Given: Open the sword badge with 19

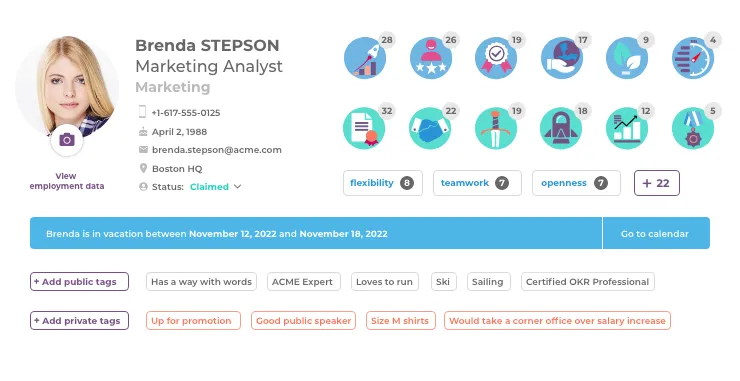Looking at the screenshot, I should (x=496, y=128).
